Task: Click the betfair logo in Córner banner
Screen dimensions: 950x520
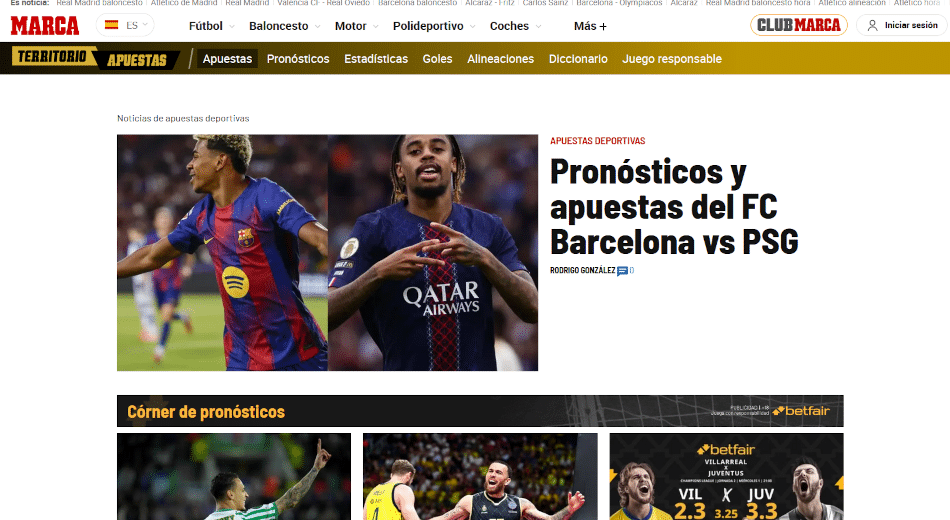Action: pos(801,411)
